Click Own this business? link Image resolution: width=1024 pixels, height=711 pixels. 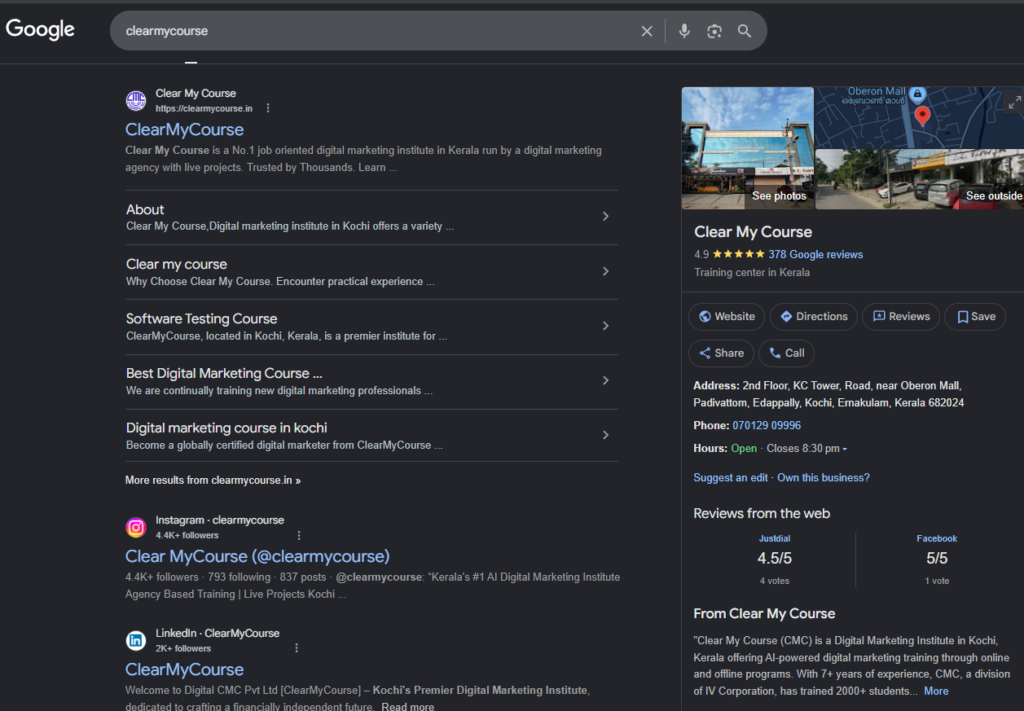[x=823, y=478]
